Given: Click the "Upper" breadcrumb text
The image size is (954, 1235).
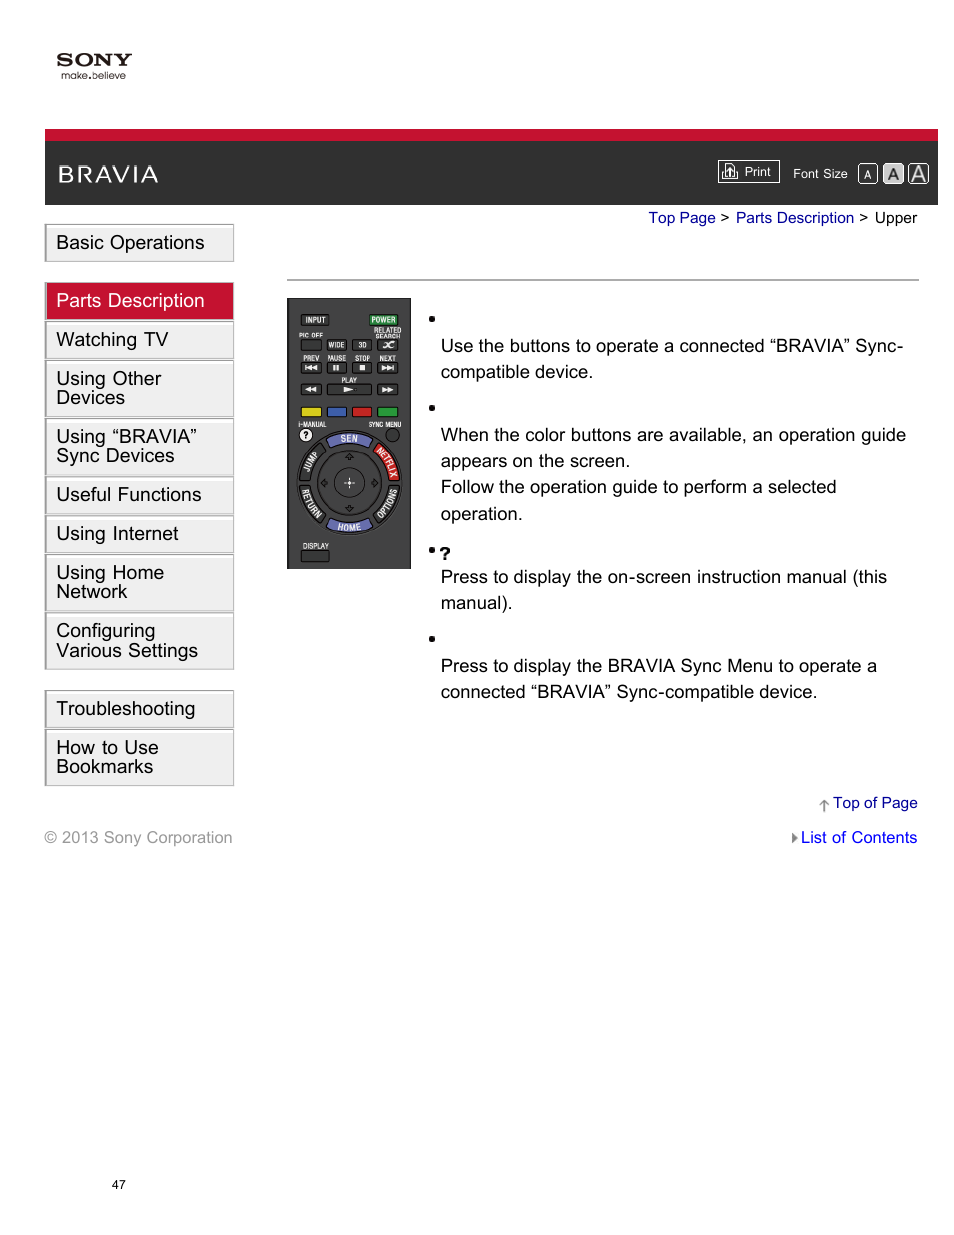Looking at the screenshot, I should coord(896,218).
